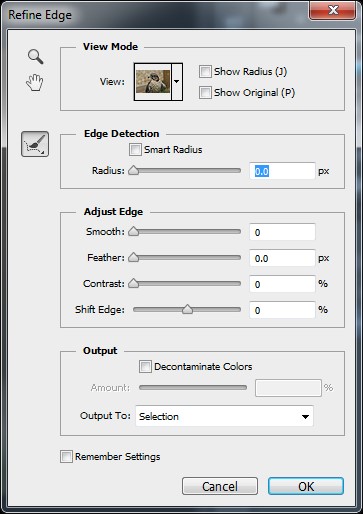Click the Radius px value field
The height and width of the screenshot is (514, 363).
pyautogui.click(x=282, y=171)
